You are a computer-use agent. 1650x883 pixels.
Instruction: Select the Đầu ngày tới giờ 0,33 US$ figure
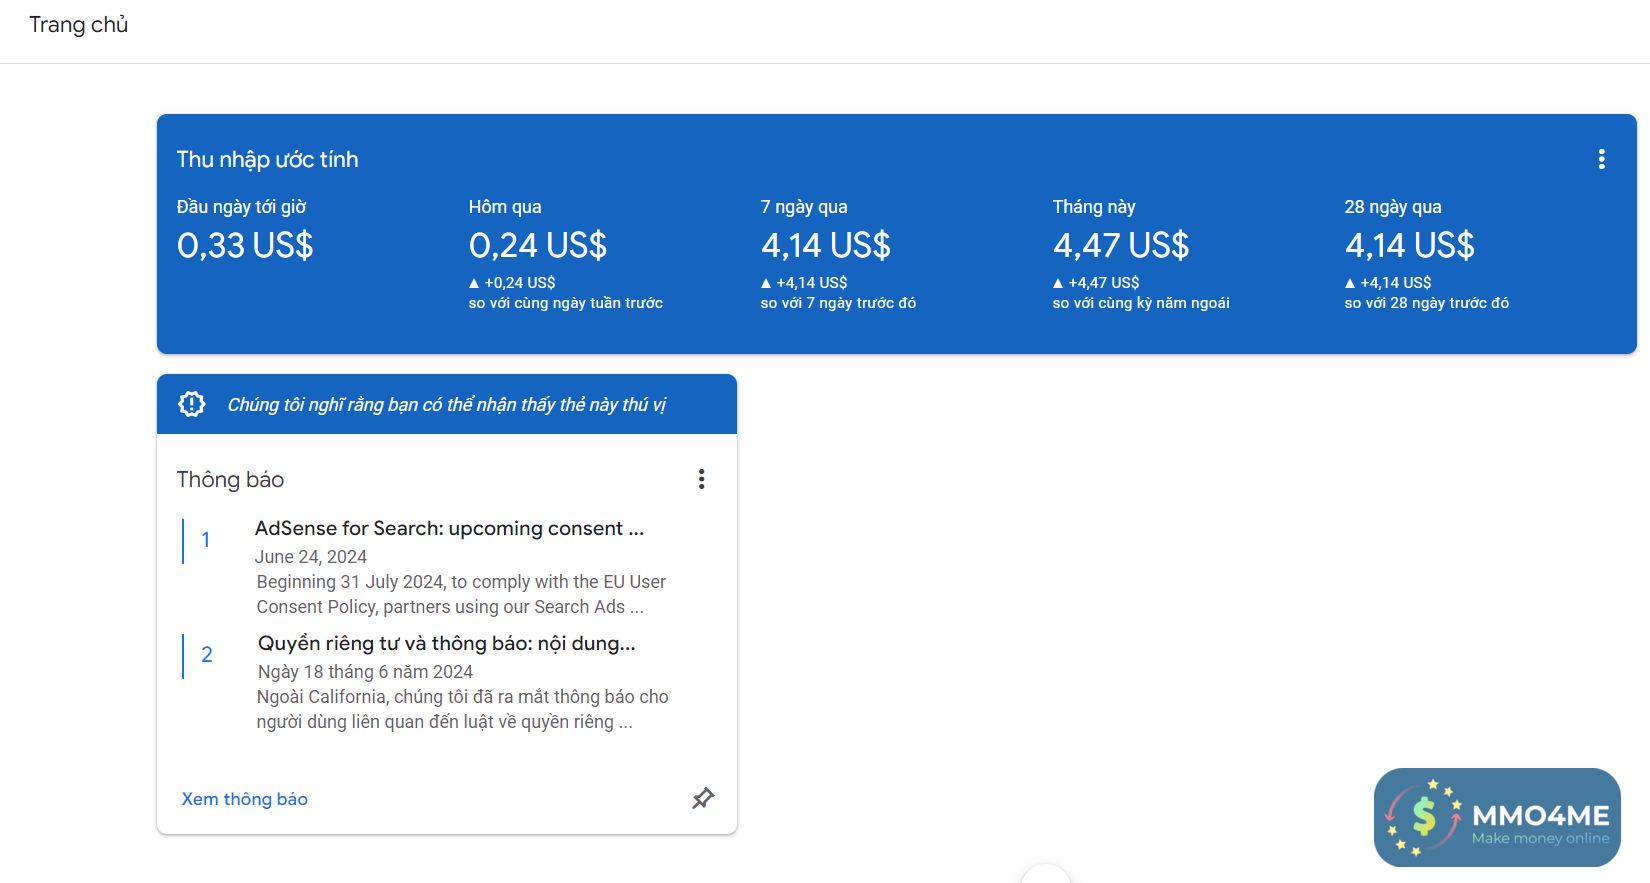[245, 245]
